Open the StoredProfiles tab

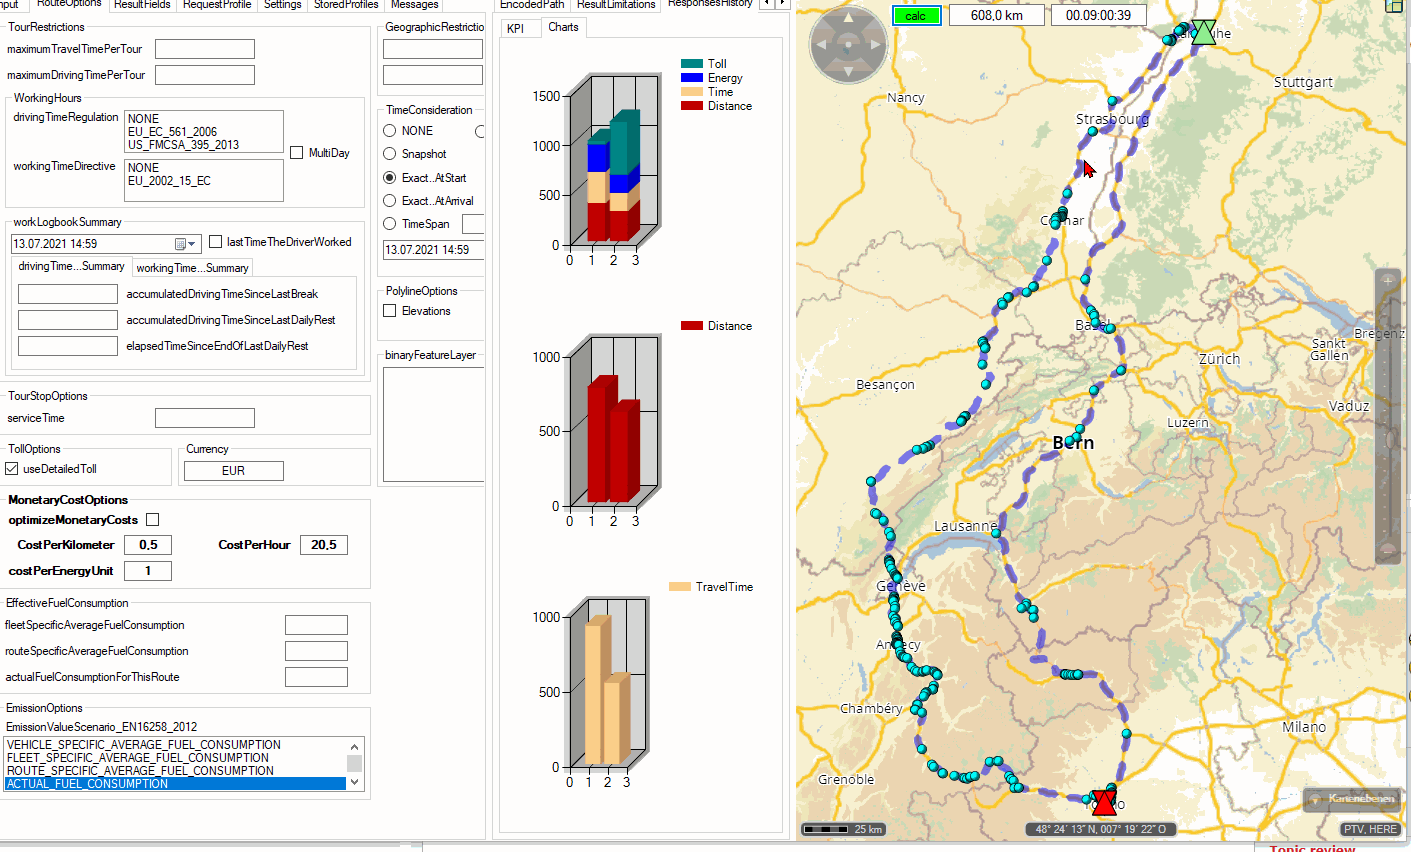click(x=345, y=5)
